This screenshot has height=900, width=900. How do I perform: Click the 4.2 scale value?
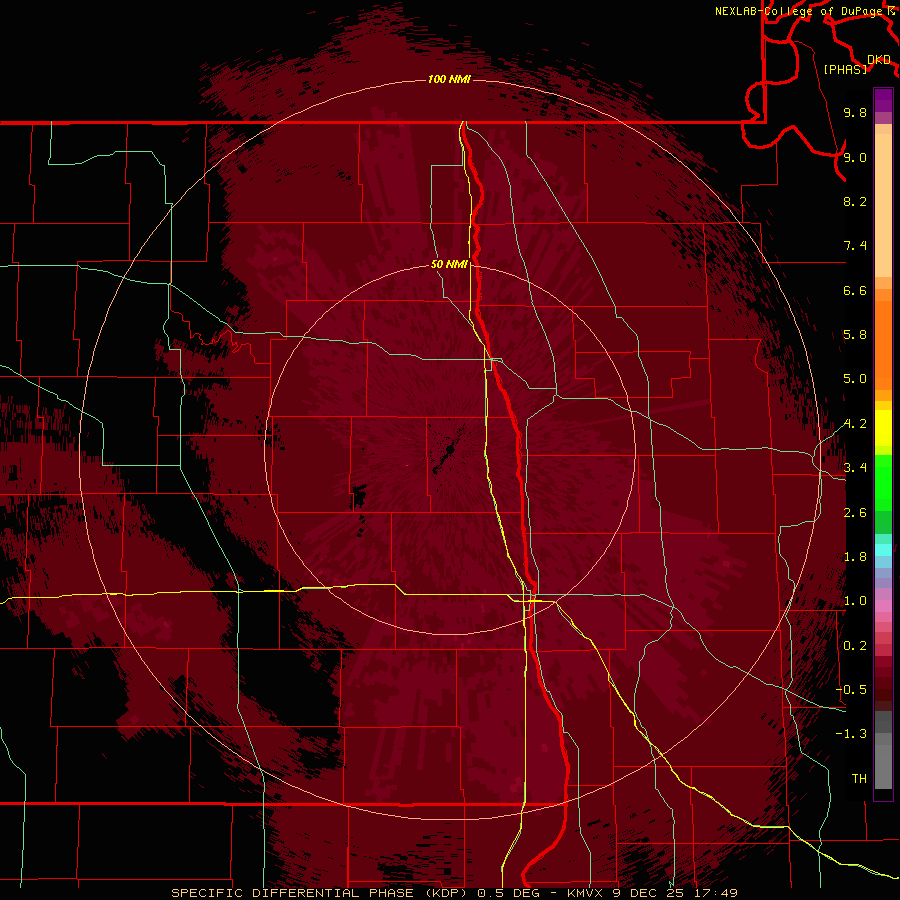click(855, 424)
